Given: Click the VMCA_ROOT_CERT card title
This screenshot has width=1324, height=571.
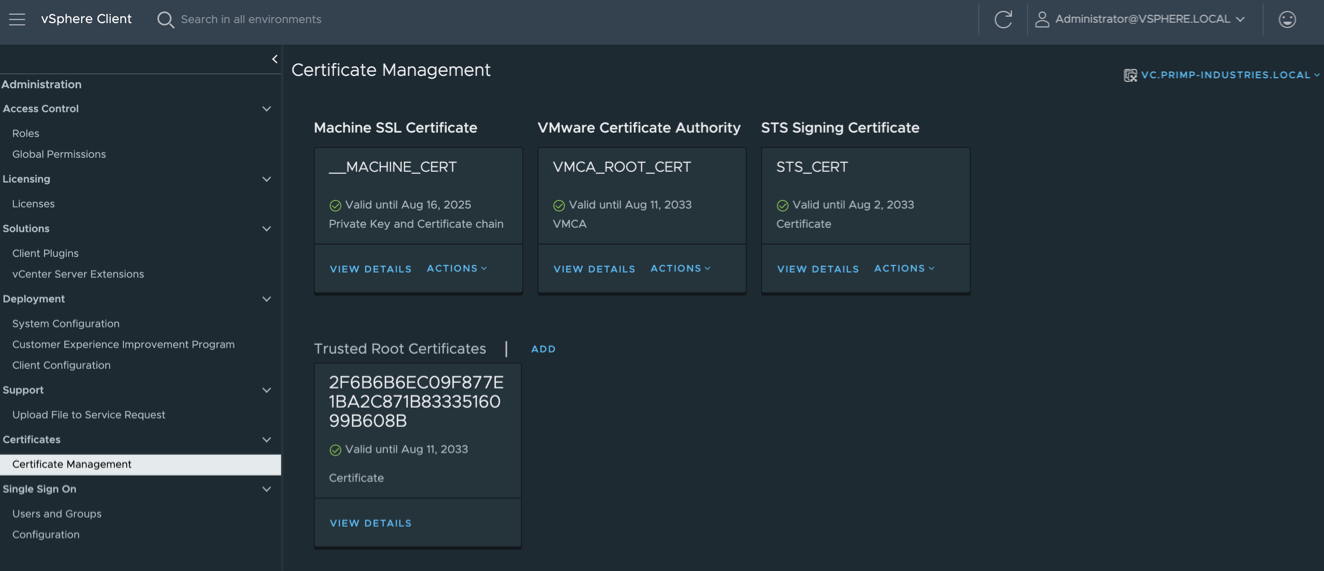Looking at the screenshot, I should click(622, 167).
